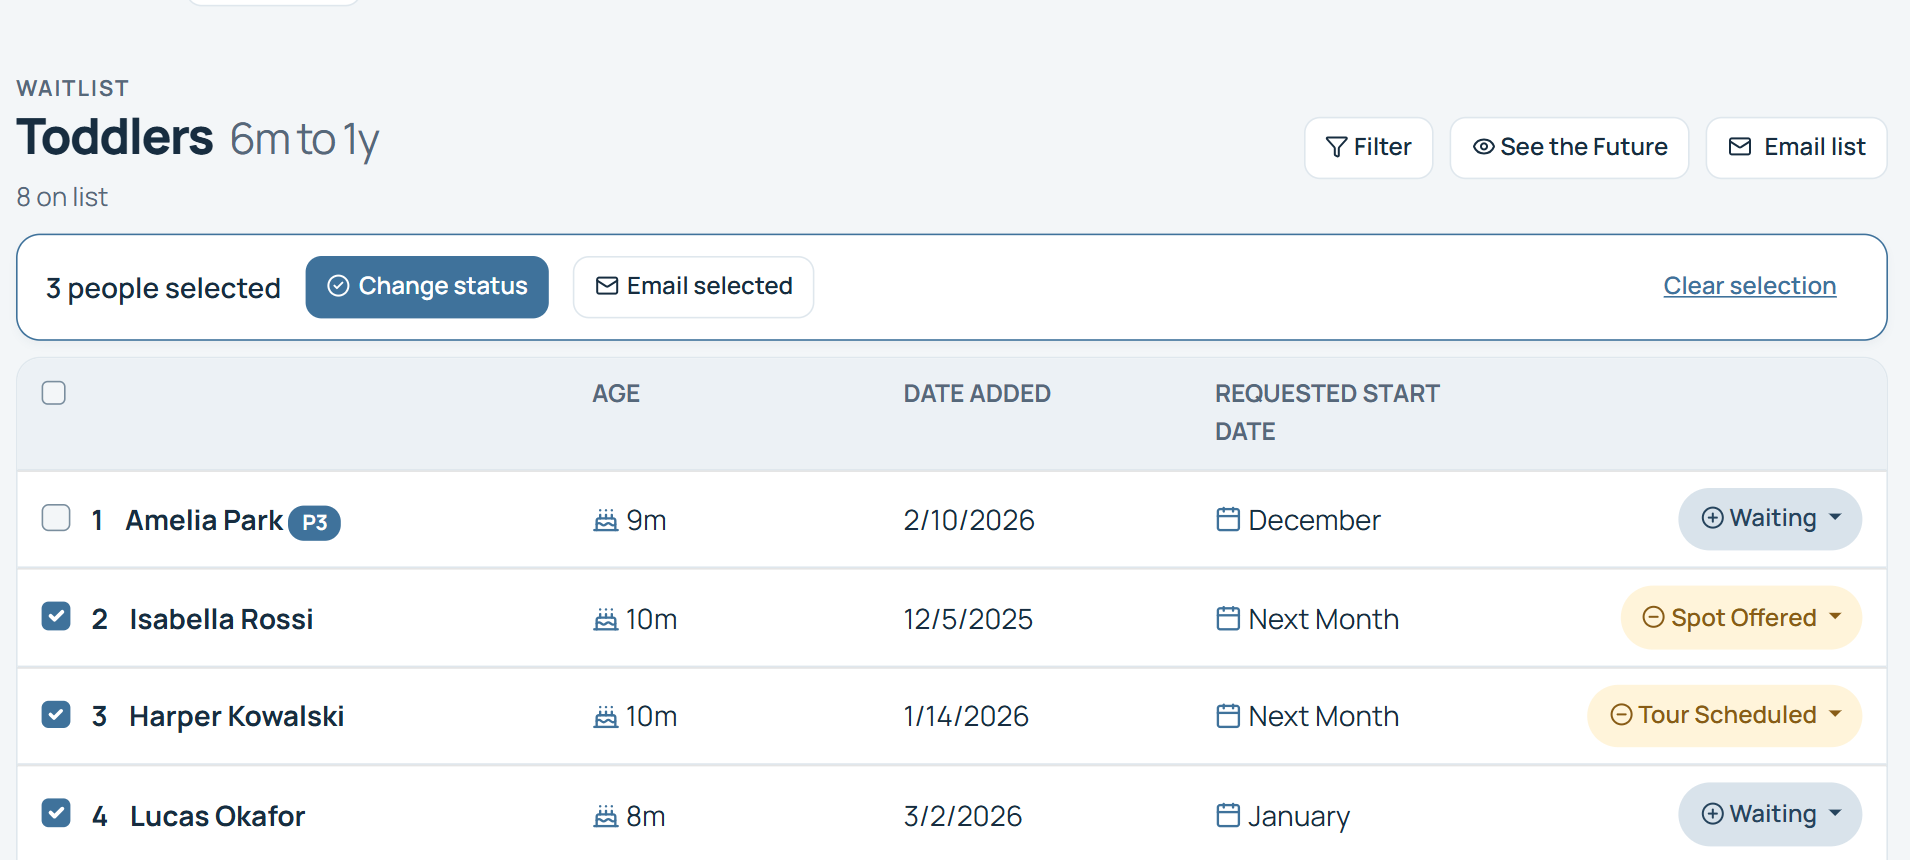Click the Email selected button
This screenshot has width=1910, height=860.
click(693, 287)
